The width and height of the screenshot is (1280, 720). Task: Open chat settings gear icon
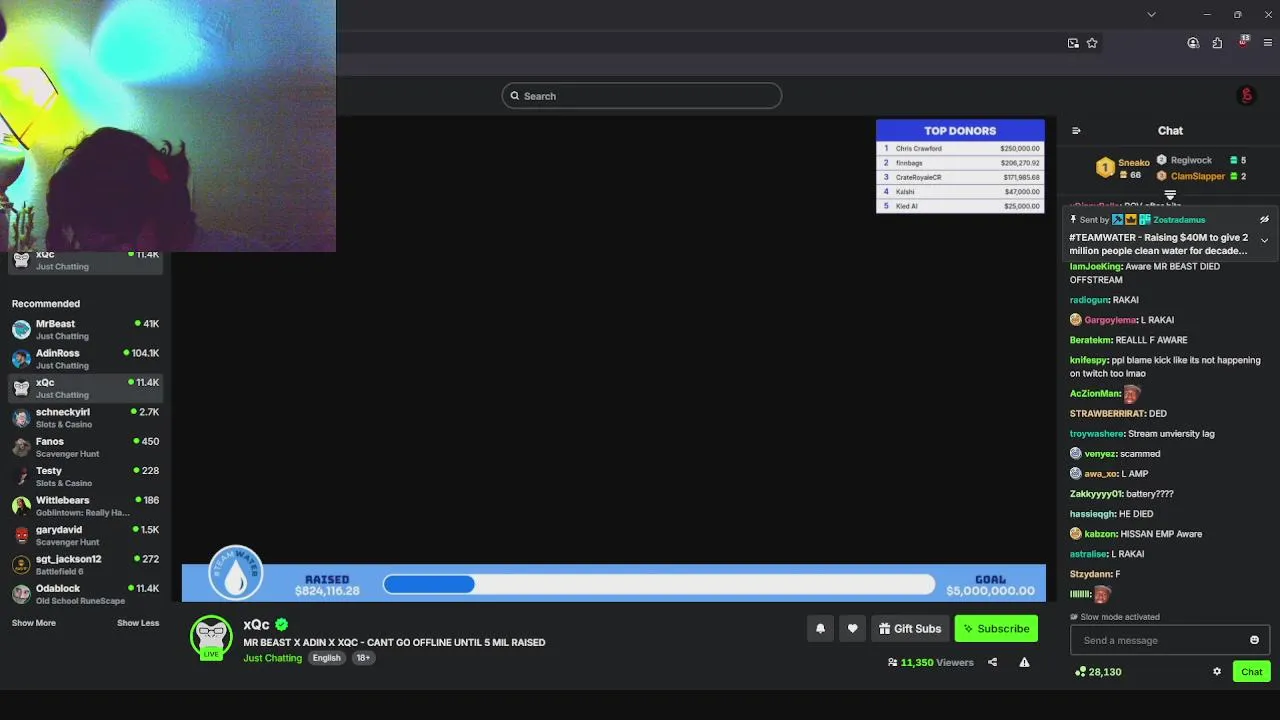click(1217, 671)
